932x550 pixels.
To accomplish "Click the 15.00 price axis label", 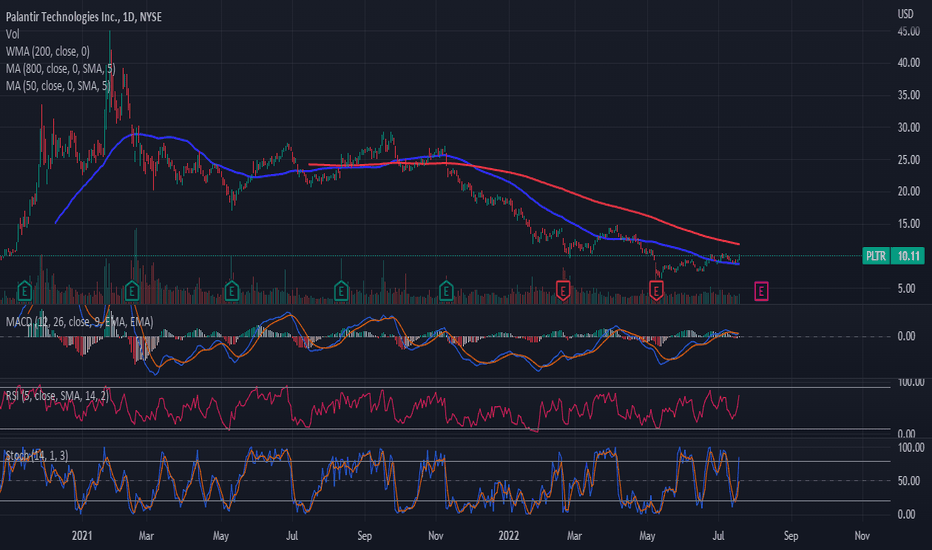I will pos(909,224).
